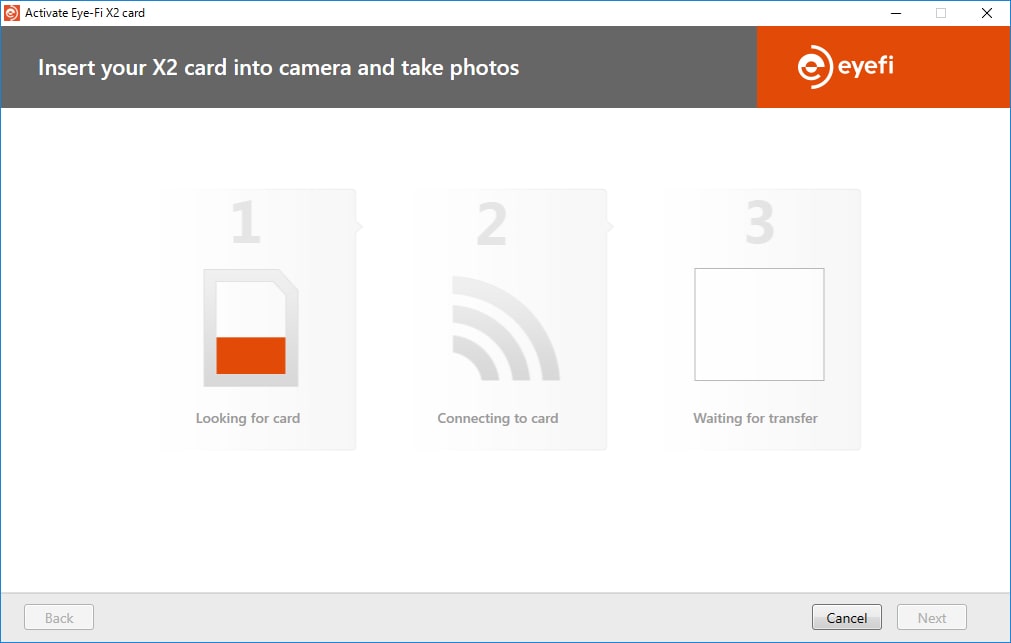Minimize the activation window
This screenshot has height=643, width=1011.
click(x=895, y=13)
